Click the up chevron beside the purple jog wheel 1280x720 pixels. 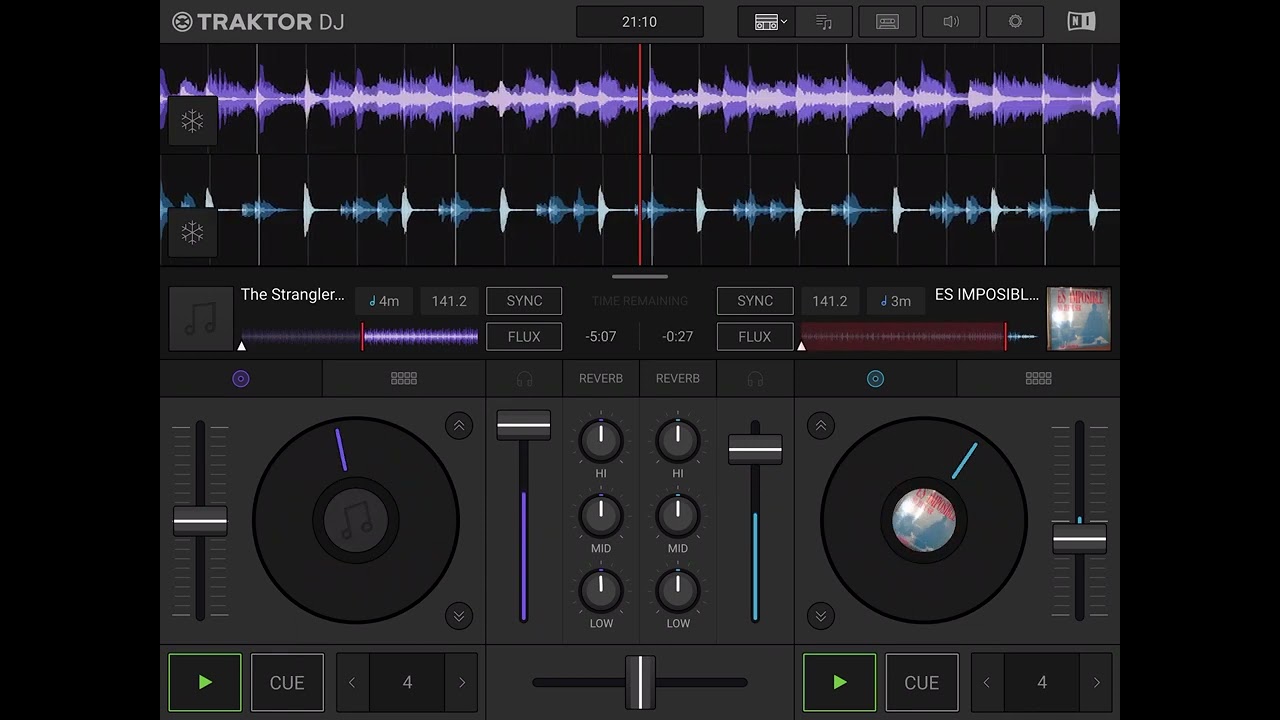[459, 426]
